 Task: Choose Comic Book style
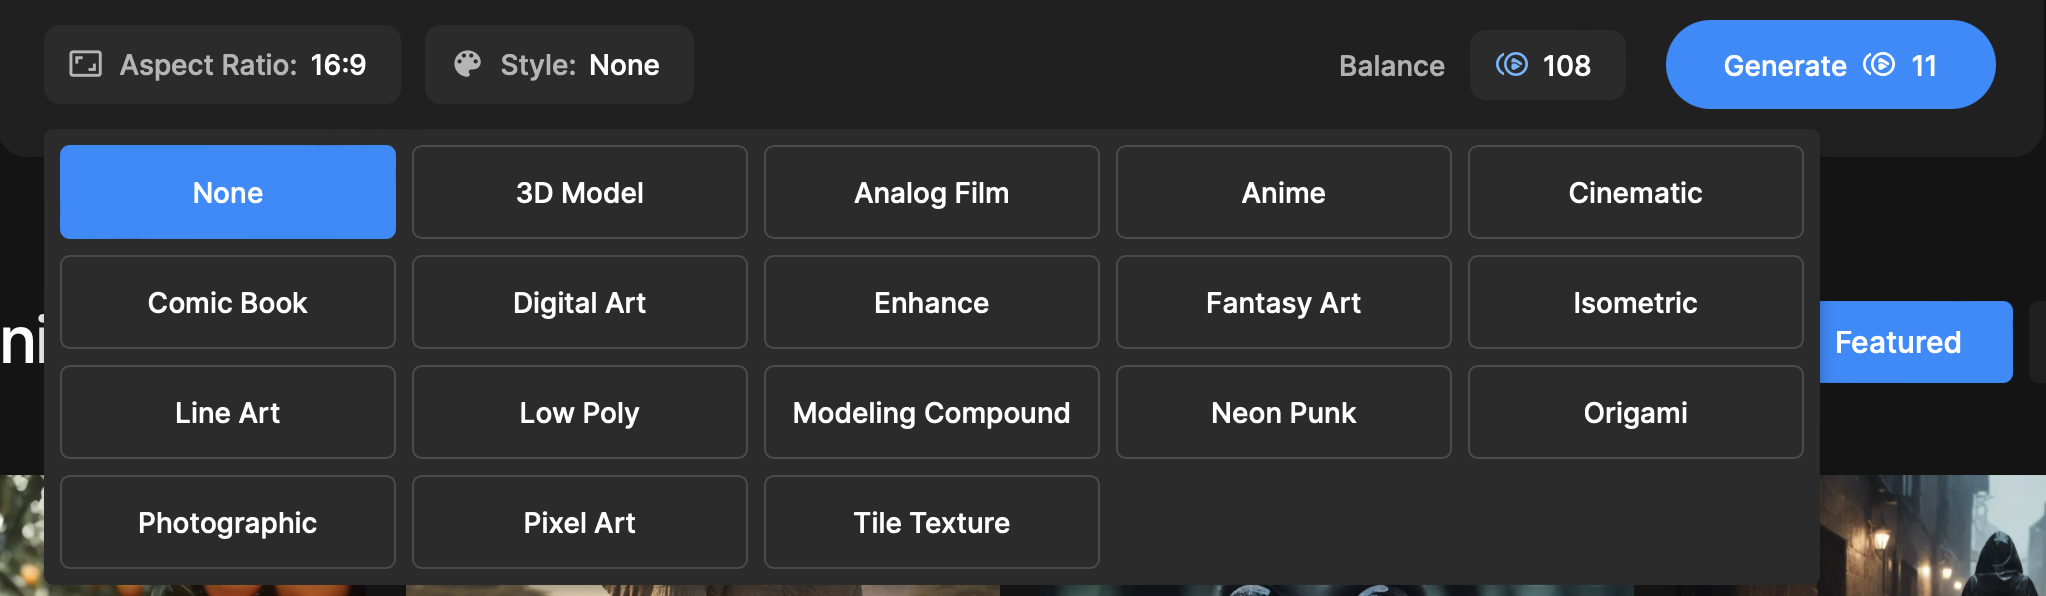228,302
